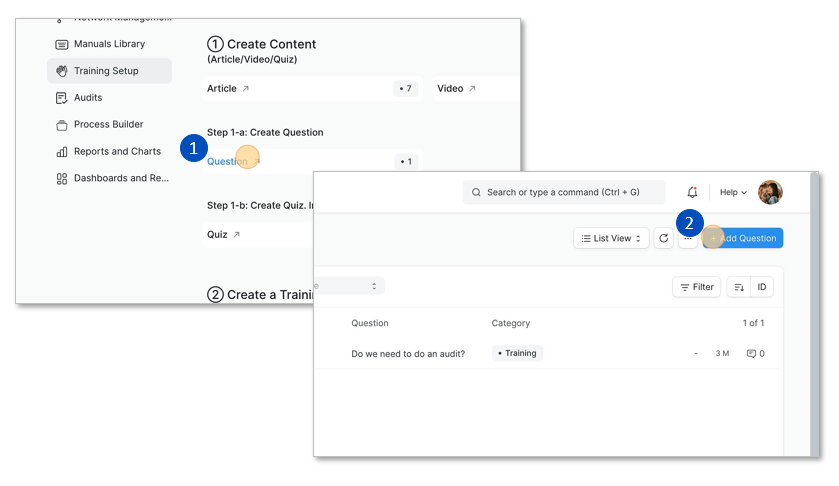Click the Dashboards sidebar icon

click(62, 179)
